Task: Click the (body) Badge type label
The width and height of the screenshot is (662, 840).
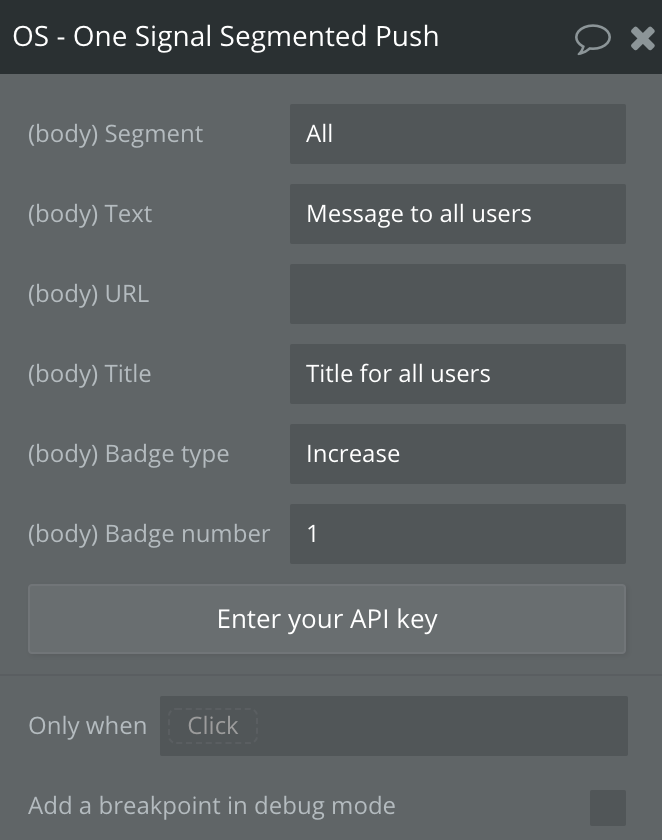Action: 129,454
